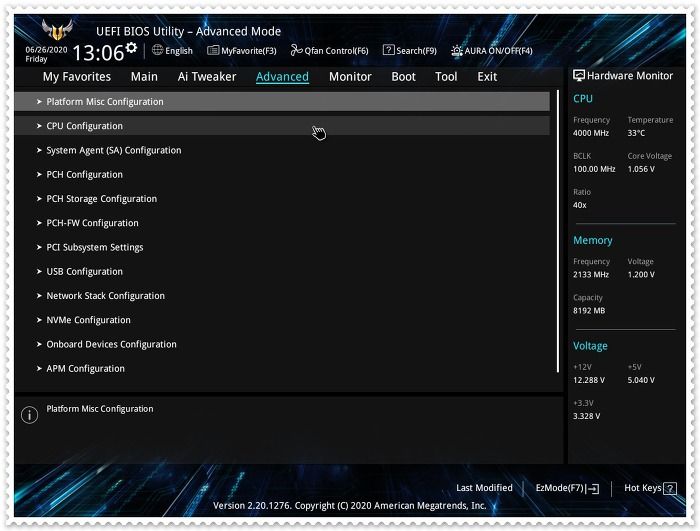Open the My Favorites tab

coord(77,77)
